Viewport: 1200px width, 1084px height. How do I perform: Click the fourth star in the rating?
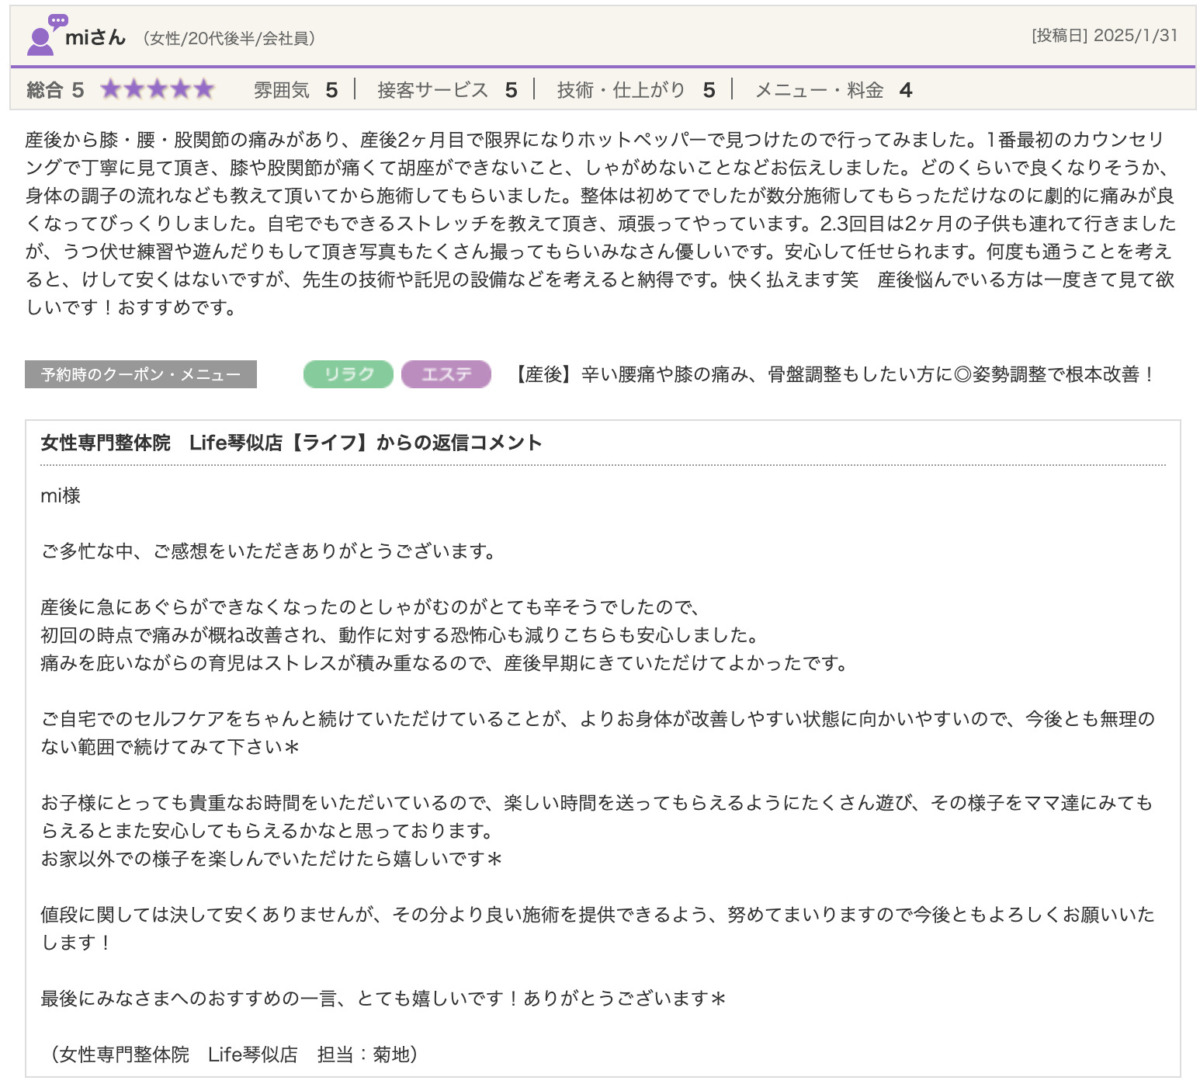[181, 90]
